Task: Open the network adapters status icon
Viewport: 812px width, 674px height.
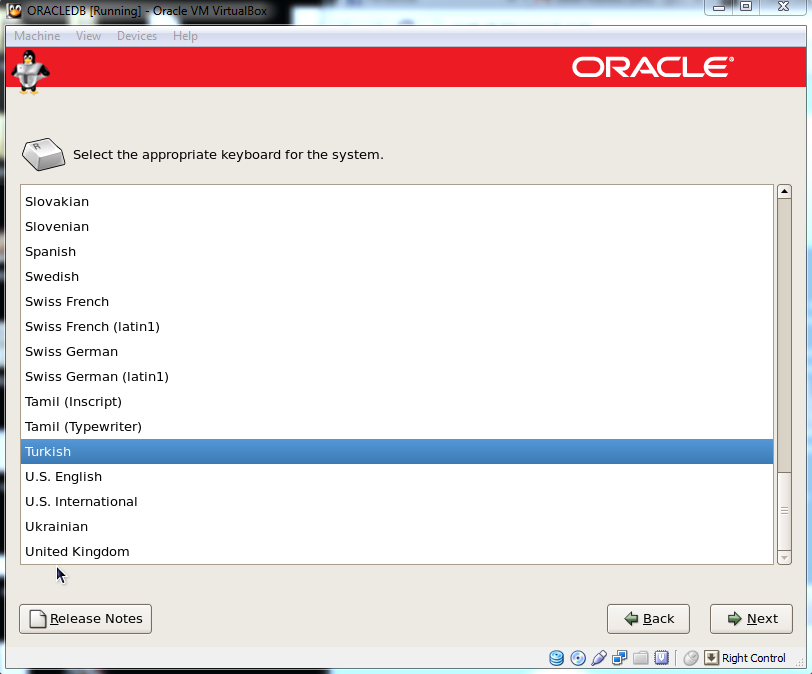Action: click(619, 658)
